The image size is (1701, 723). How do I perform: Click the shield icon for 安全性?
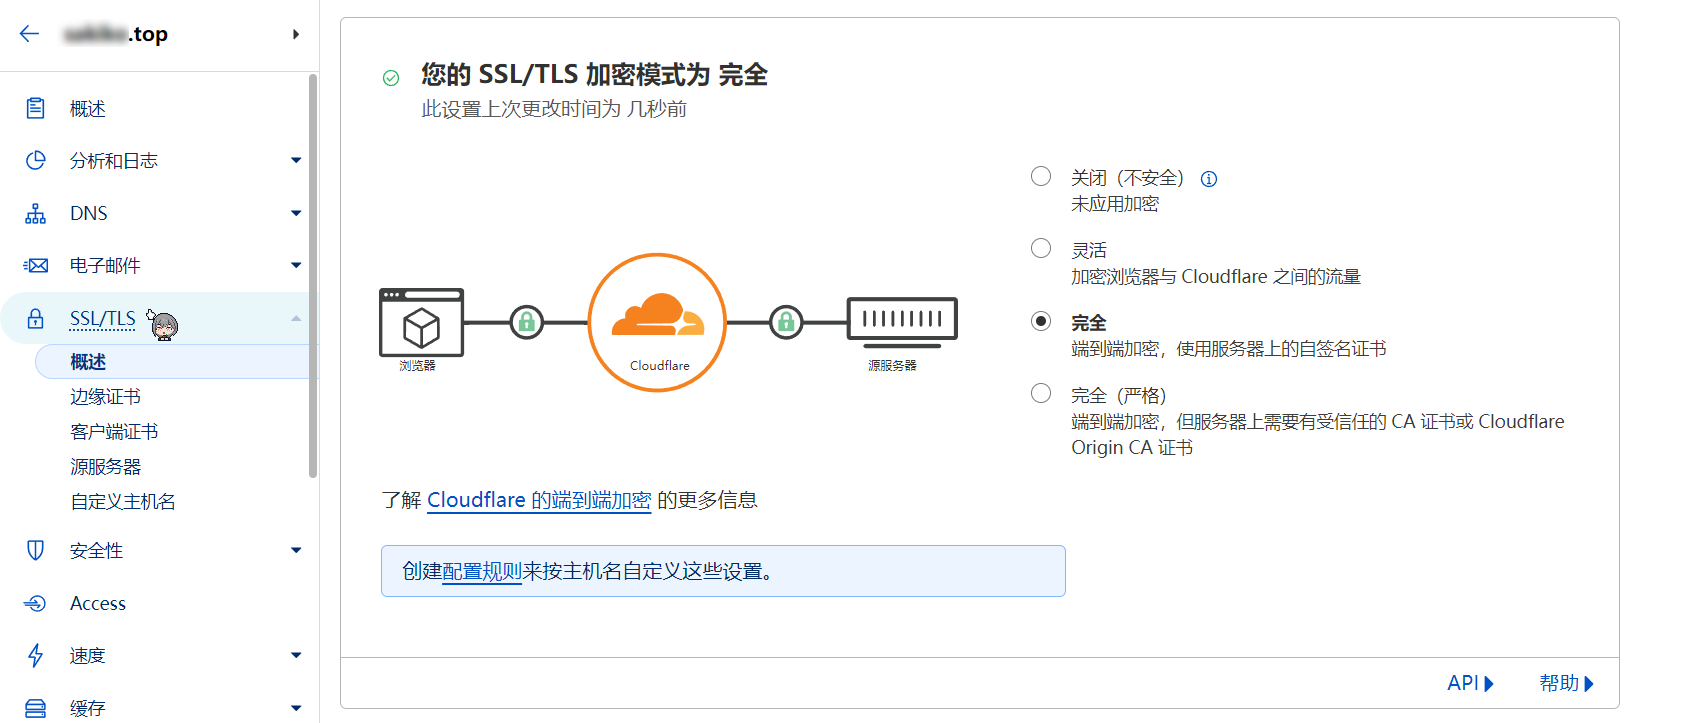(35, 550)
